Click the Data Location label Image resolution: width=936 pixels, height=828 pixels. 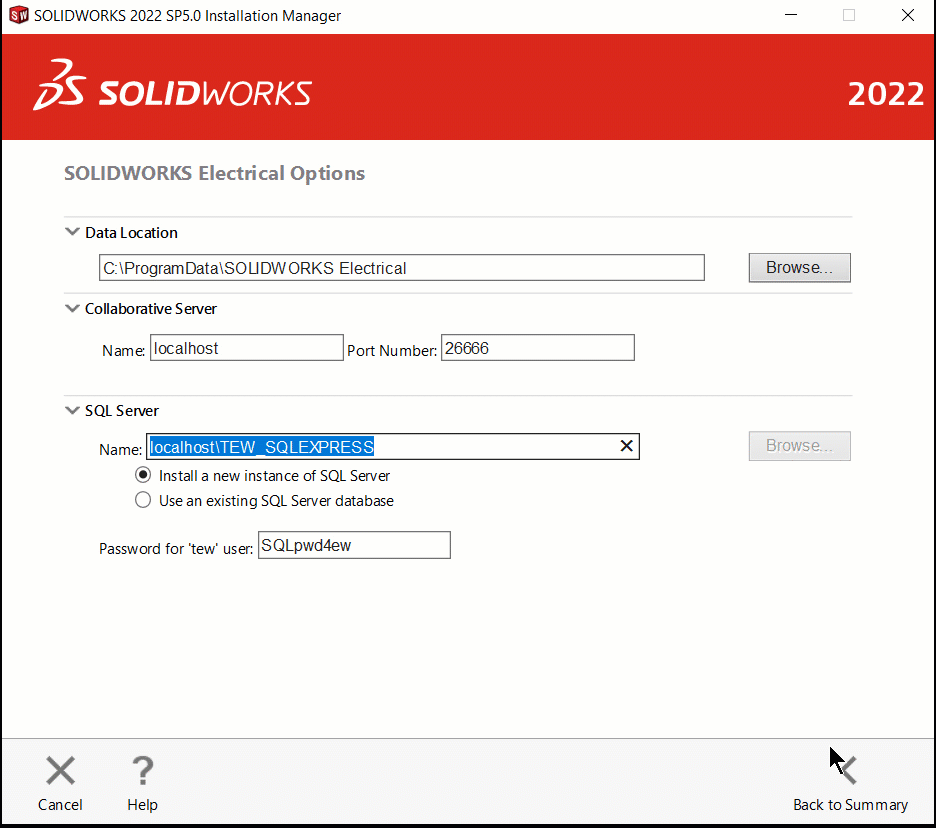[131, 233]
